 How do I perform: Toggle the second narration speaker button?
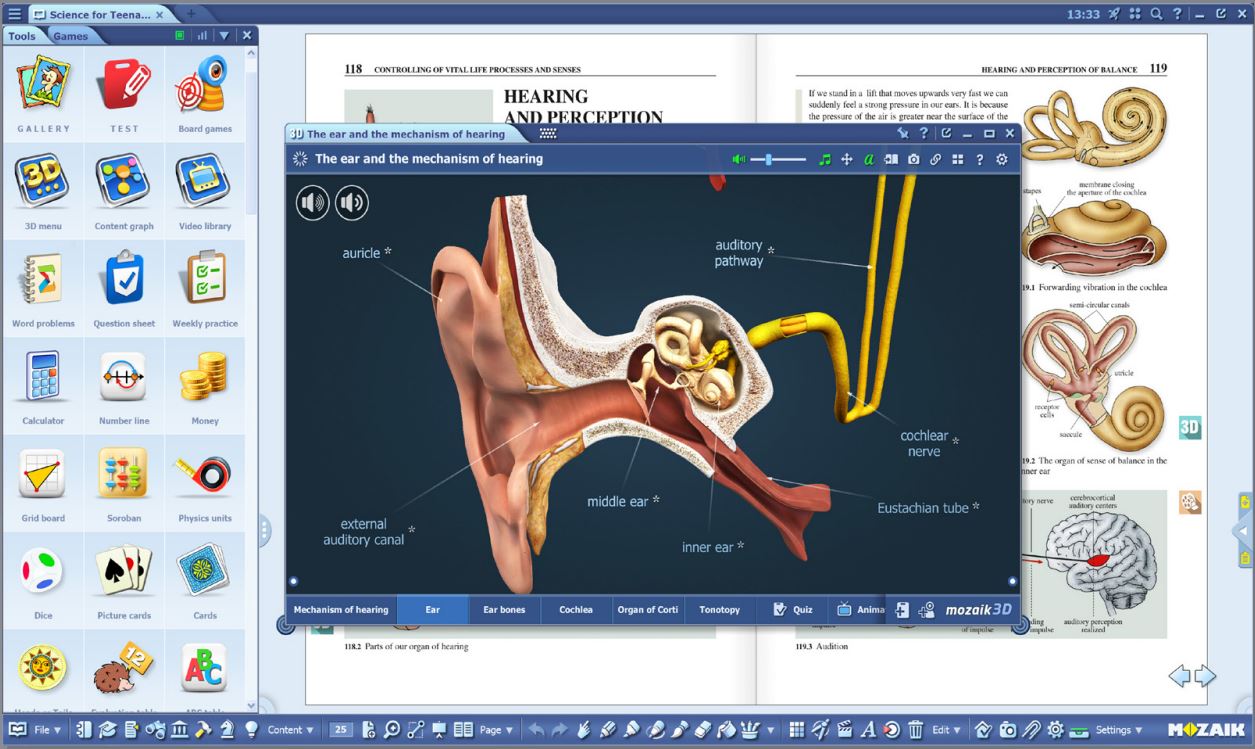(351, 203)
